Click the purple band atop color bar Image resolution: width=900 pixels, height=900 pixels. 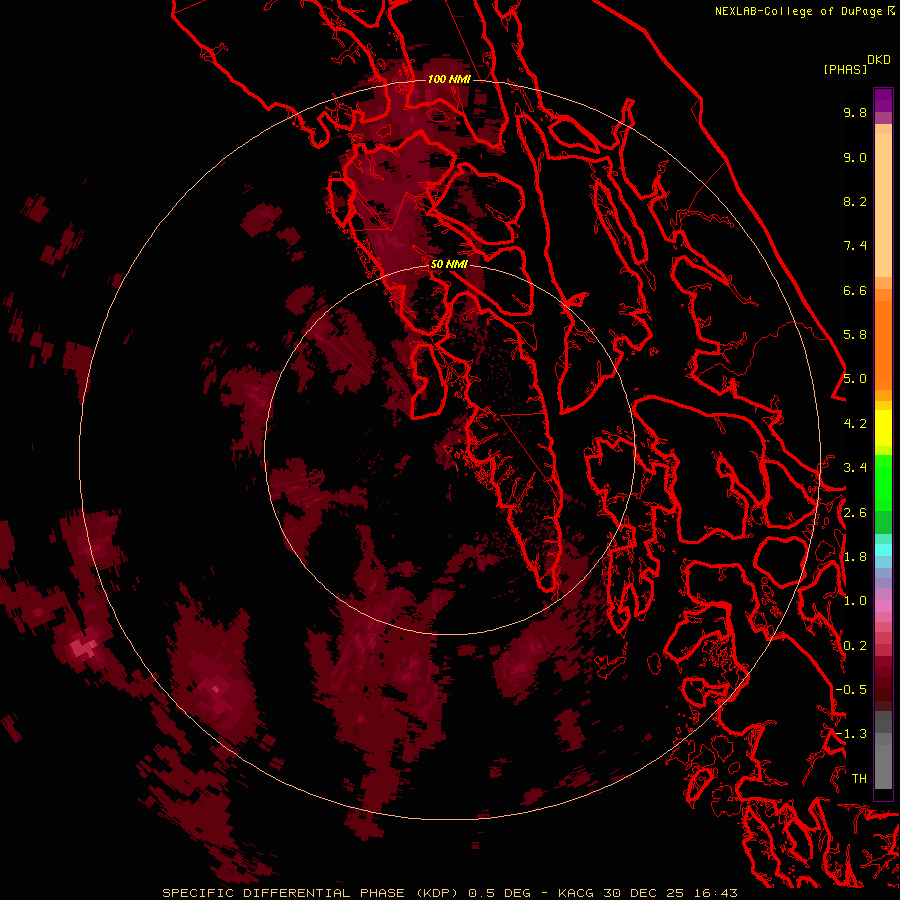pos(883,100)
